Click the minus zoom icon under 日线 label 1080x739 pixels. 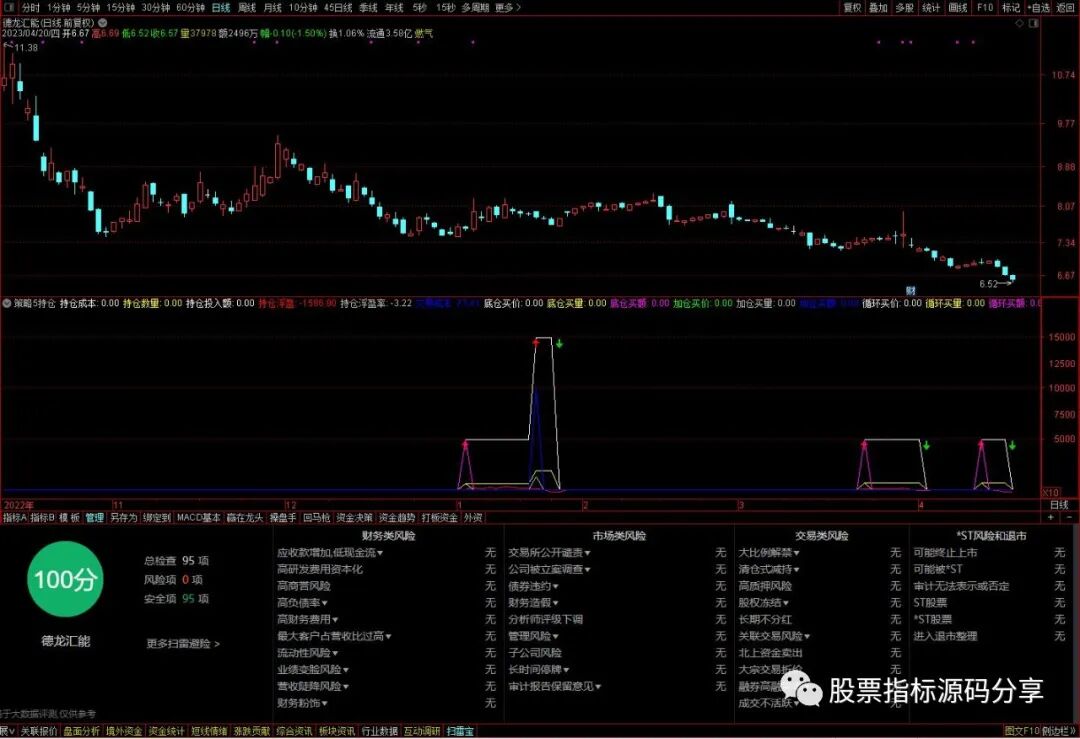coord(1069,517)
